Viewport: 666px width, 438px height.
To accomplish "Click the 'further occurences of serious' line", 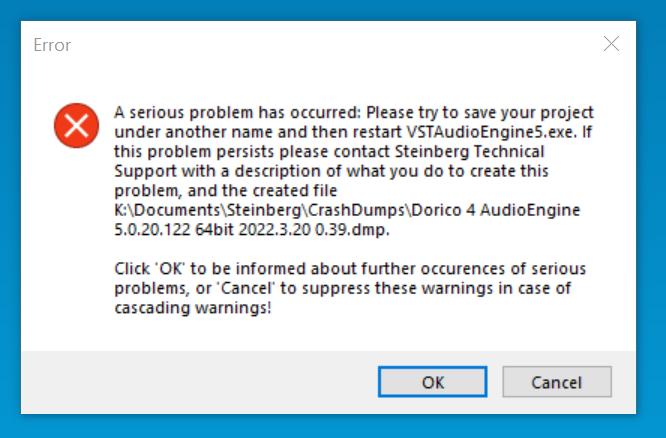I will [x=474, y=269].
